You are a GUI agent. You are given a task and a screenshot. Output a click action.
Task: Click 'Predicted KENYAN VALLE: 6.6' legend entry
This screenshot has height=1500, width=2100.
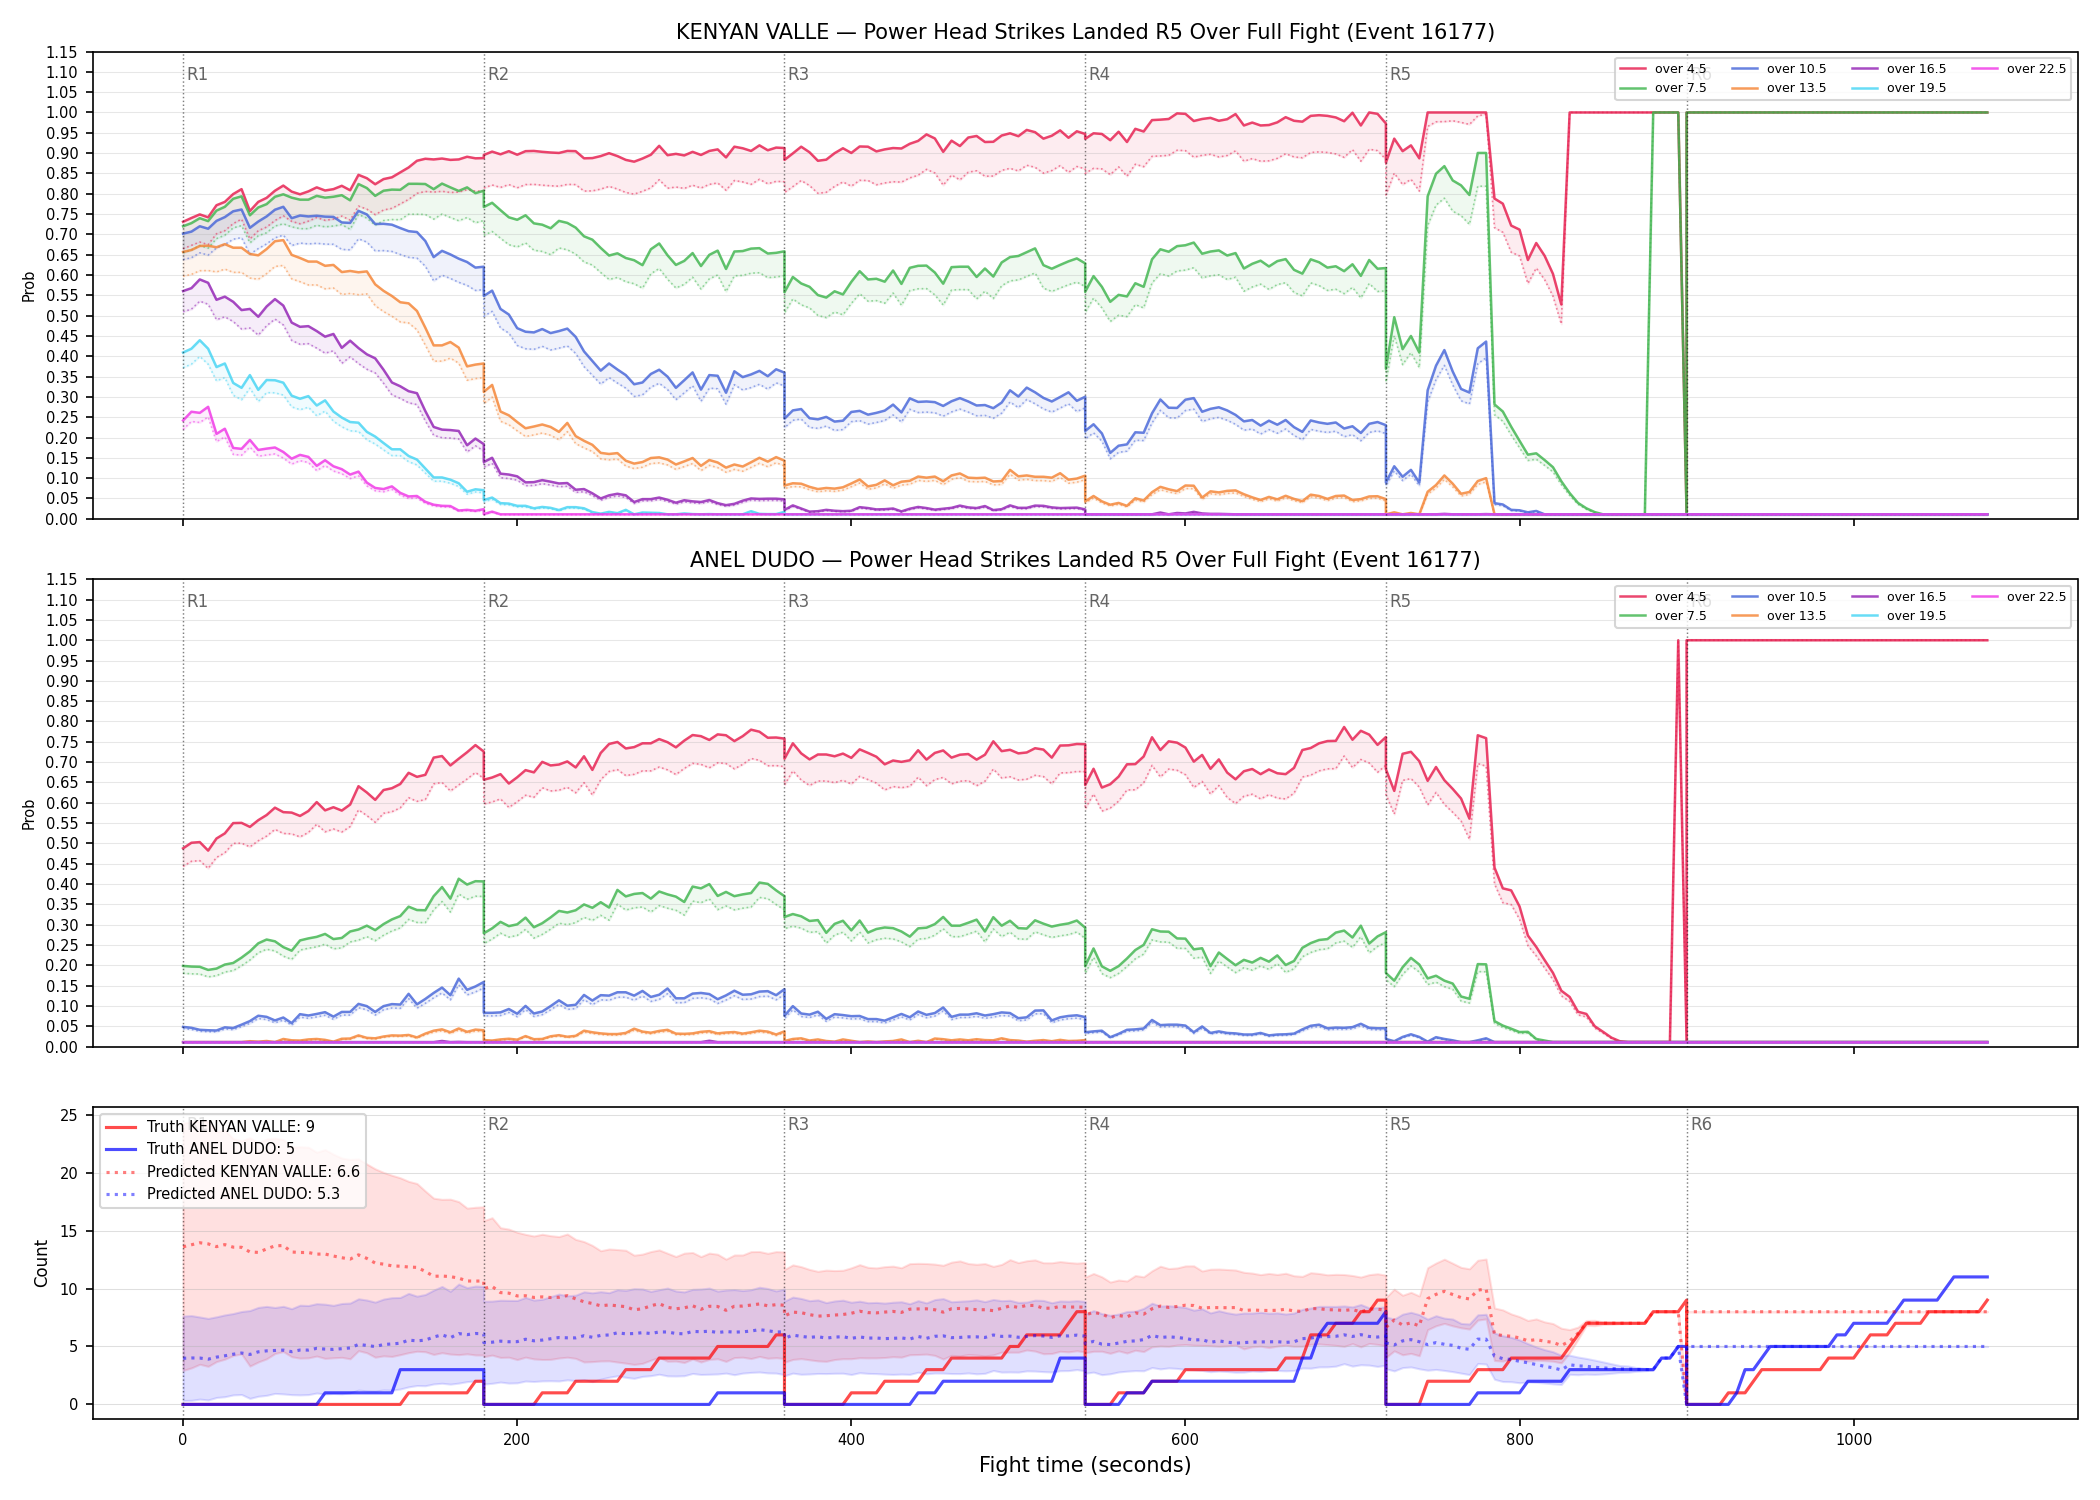tap(232, 1172)
